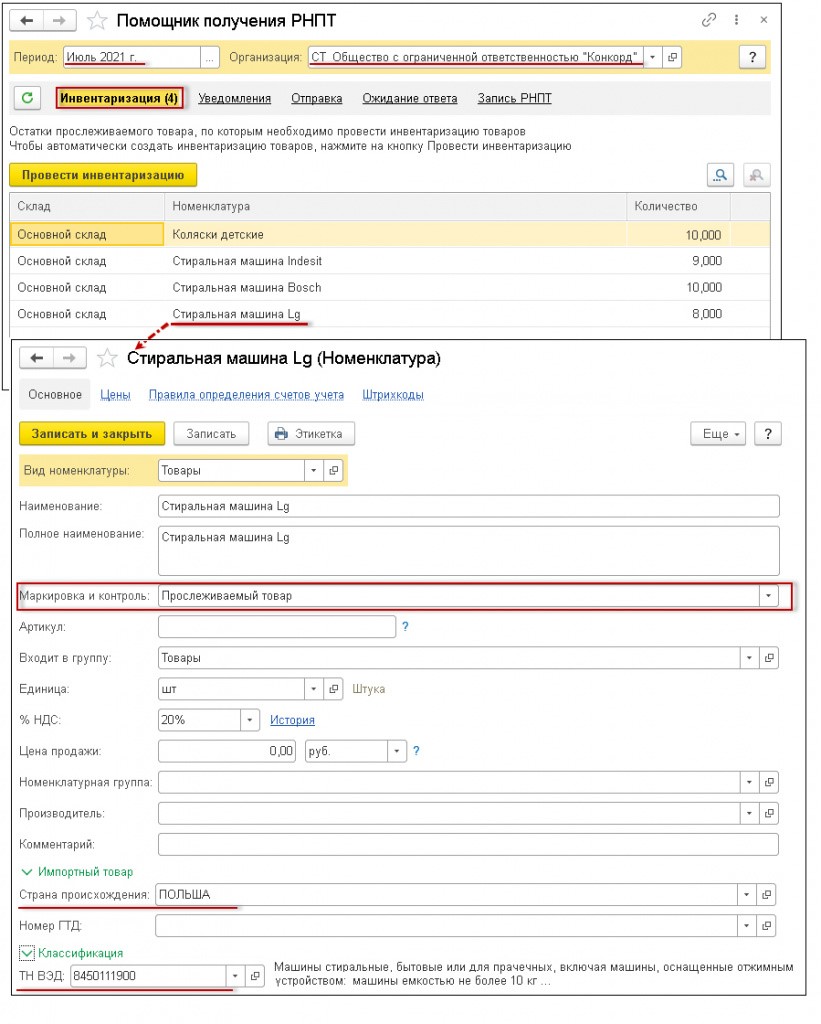The width and height of the screenshot is (821, 1024).
Task: Cancel search in the inventory table
Action: (x=756, y=175)
